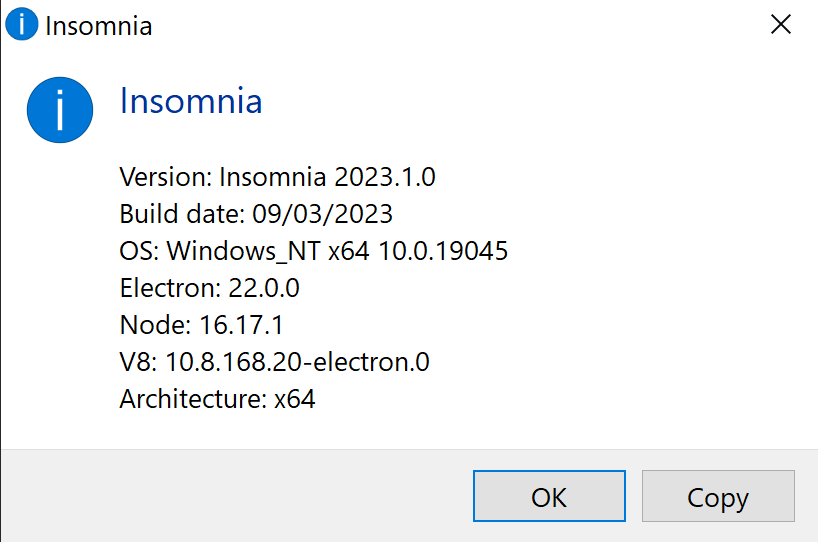This screenshot has height=542, width=818.
Task: Click the V8 10.8.168.20-electron.0 line
Action: (x=274, y=362)
